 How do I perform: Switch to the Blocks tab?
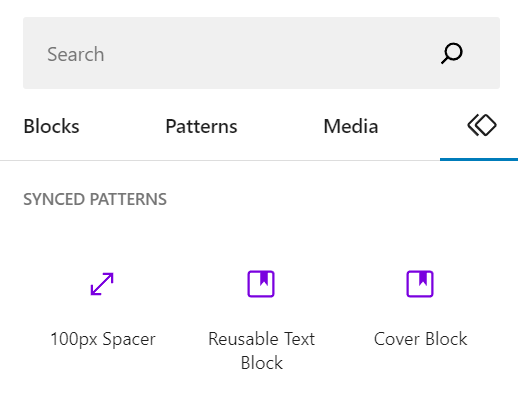click(x=51, y=126)
